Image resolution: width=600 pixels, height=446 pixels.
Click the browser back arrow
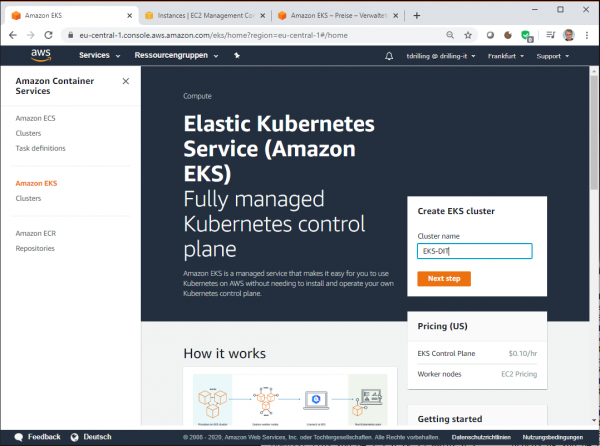pyautogui.click(x=13, y=35)
